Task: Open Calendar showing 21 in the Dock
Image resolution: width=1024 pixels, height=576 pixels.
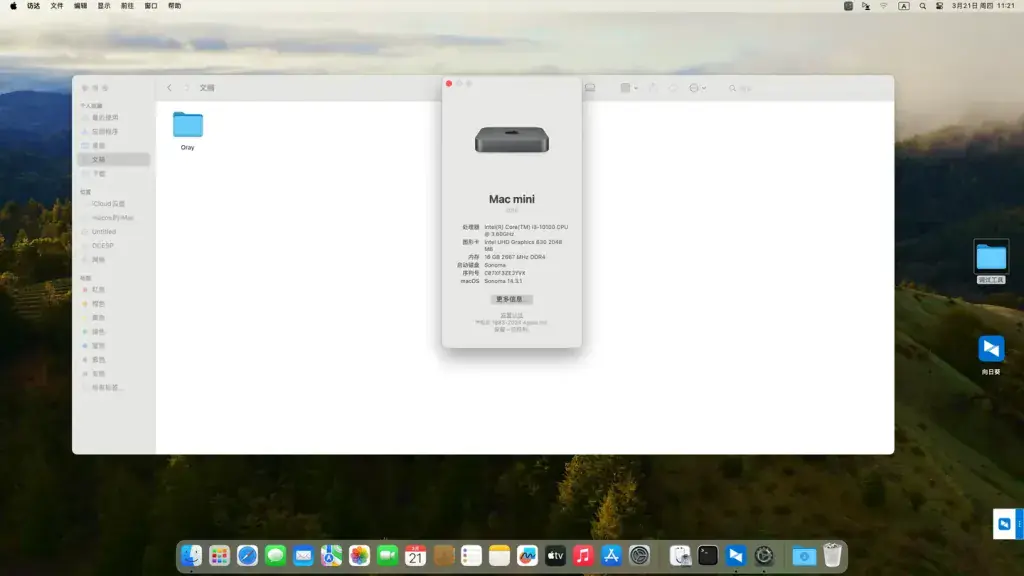Action: pos(415,556)
